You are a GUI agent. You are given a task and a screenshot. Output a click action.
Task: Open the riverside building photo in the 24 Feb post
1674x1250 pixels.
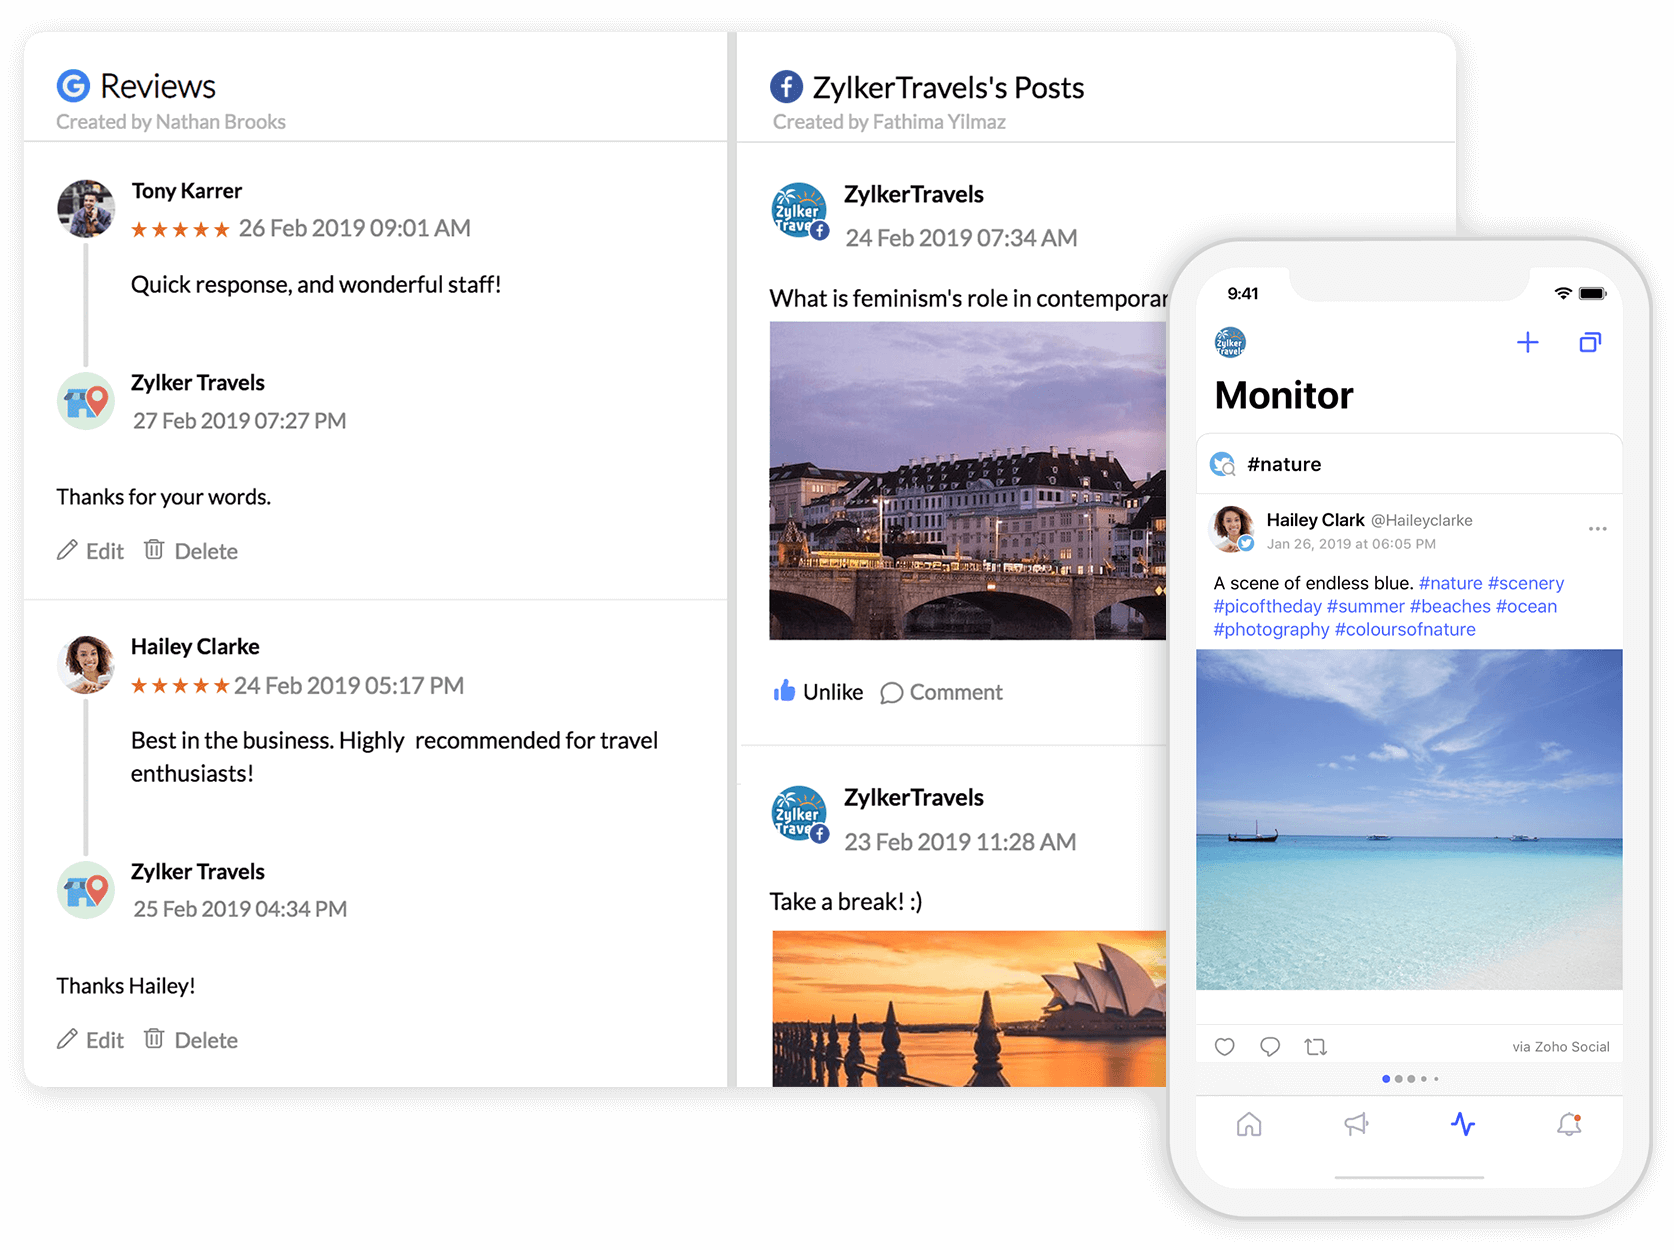pos(967,480)
